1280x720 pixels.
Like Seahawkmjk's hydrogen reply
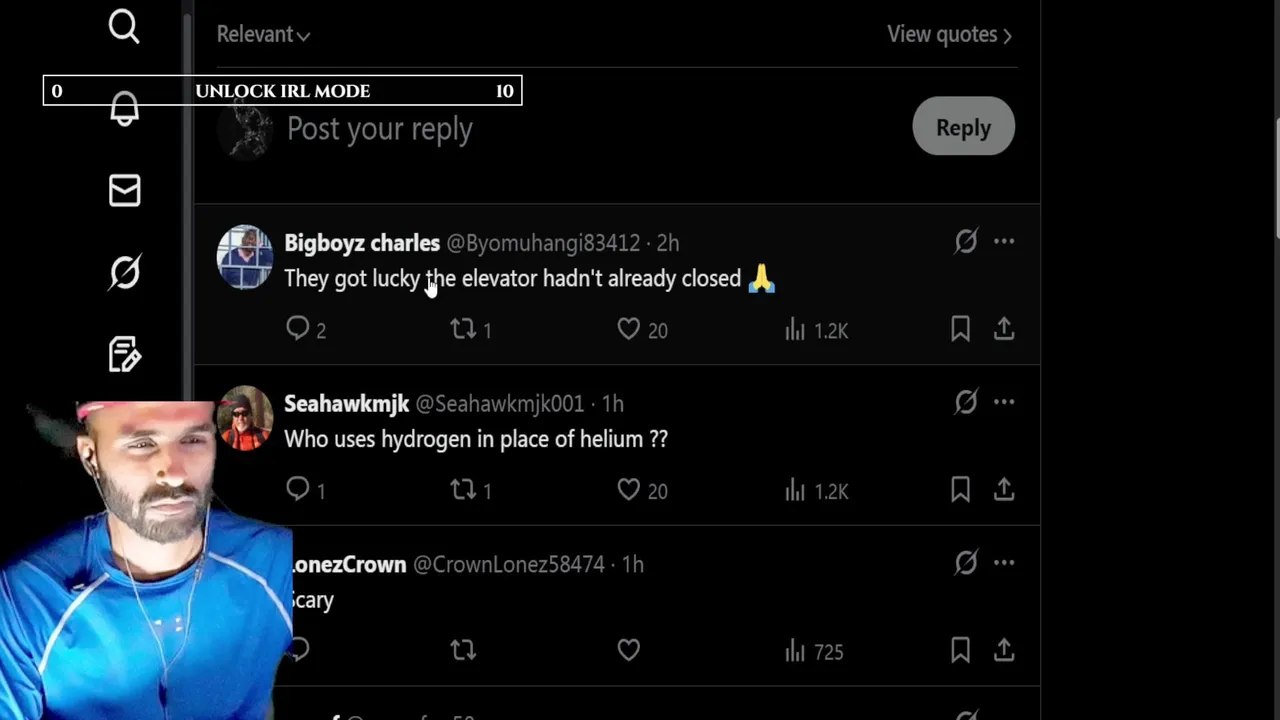click(628, 489)
